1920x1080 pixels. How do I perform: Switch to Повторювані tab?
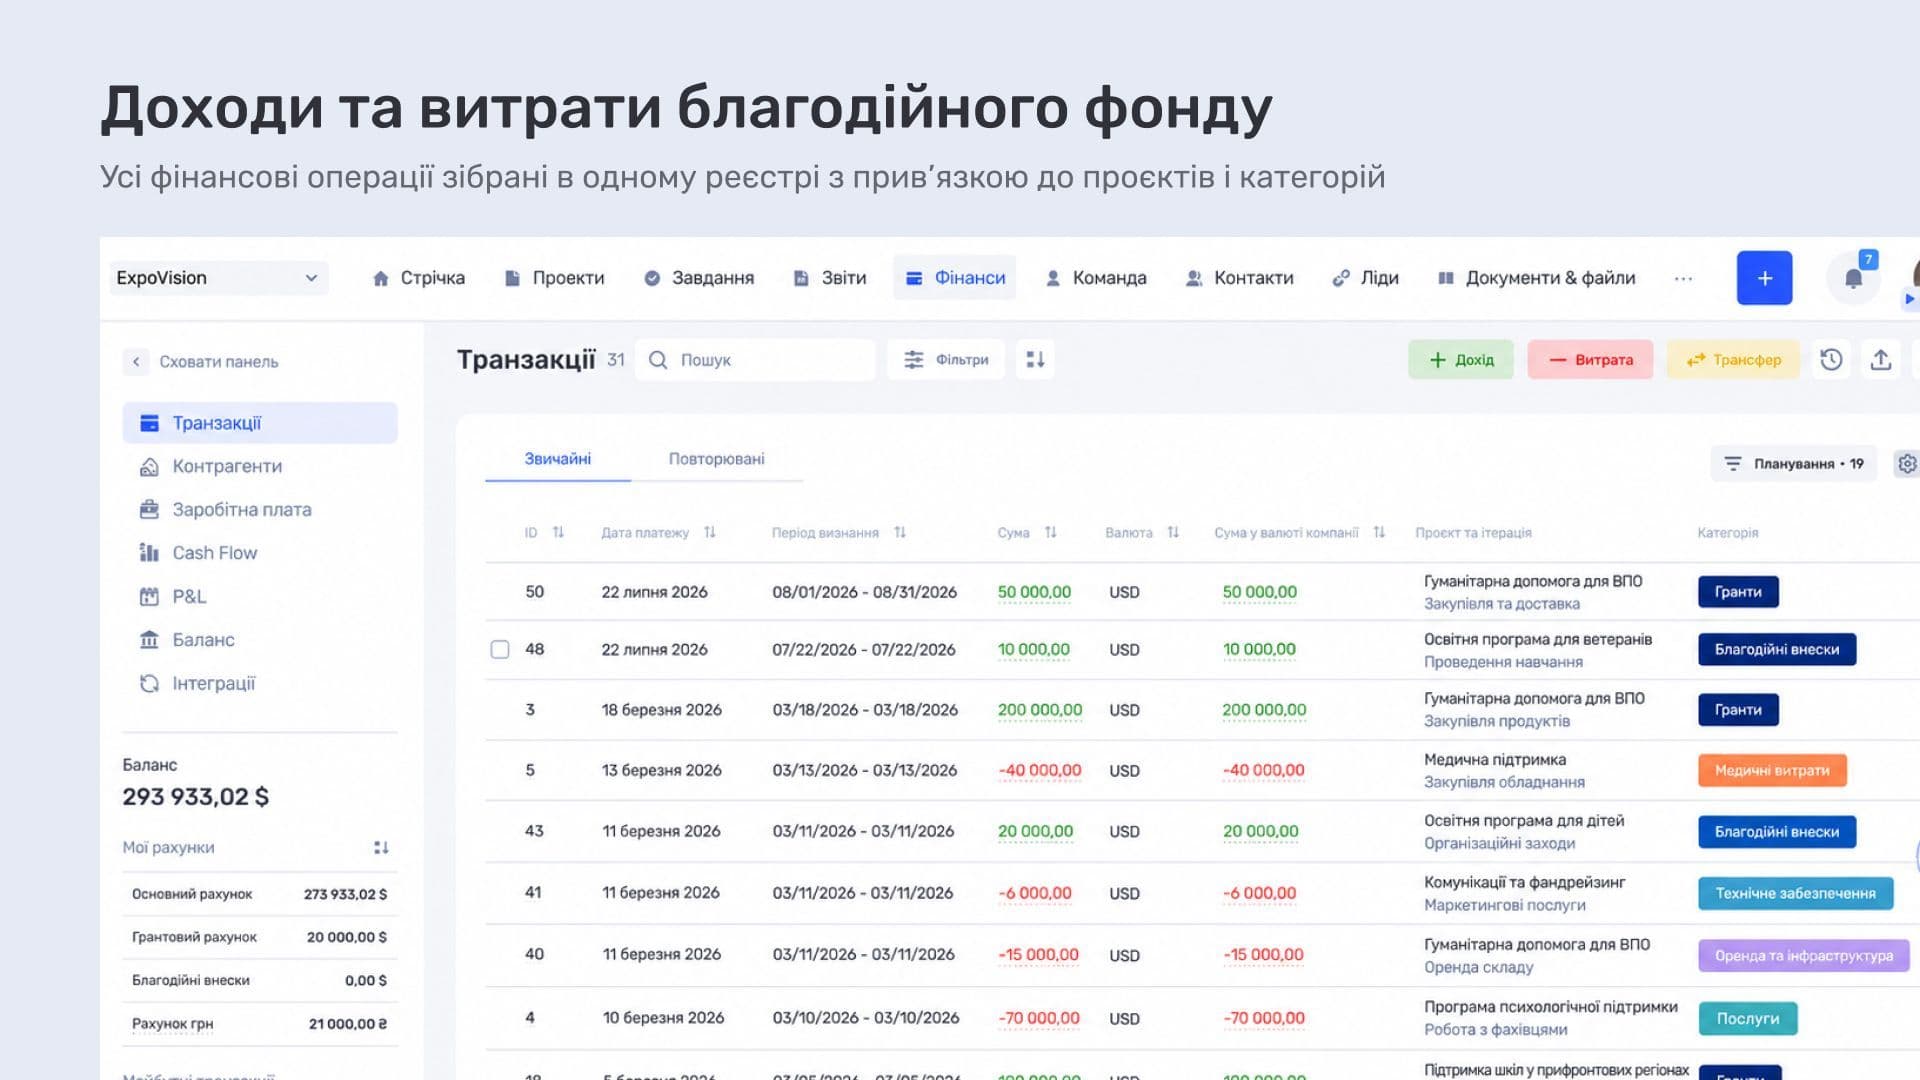click(716, 459)
